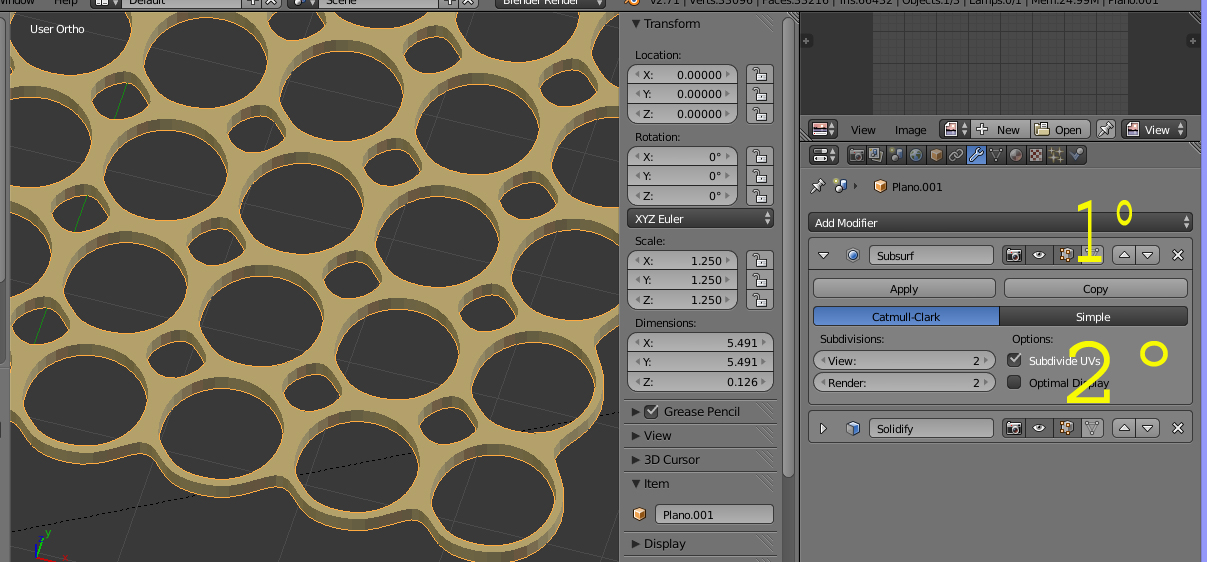Open the XYZ Euler rotation mode dropdown
Screen dimensions: 1207x562
point(701,218)
